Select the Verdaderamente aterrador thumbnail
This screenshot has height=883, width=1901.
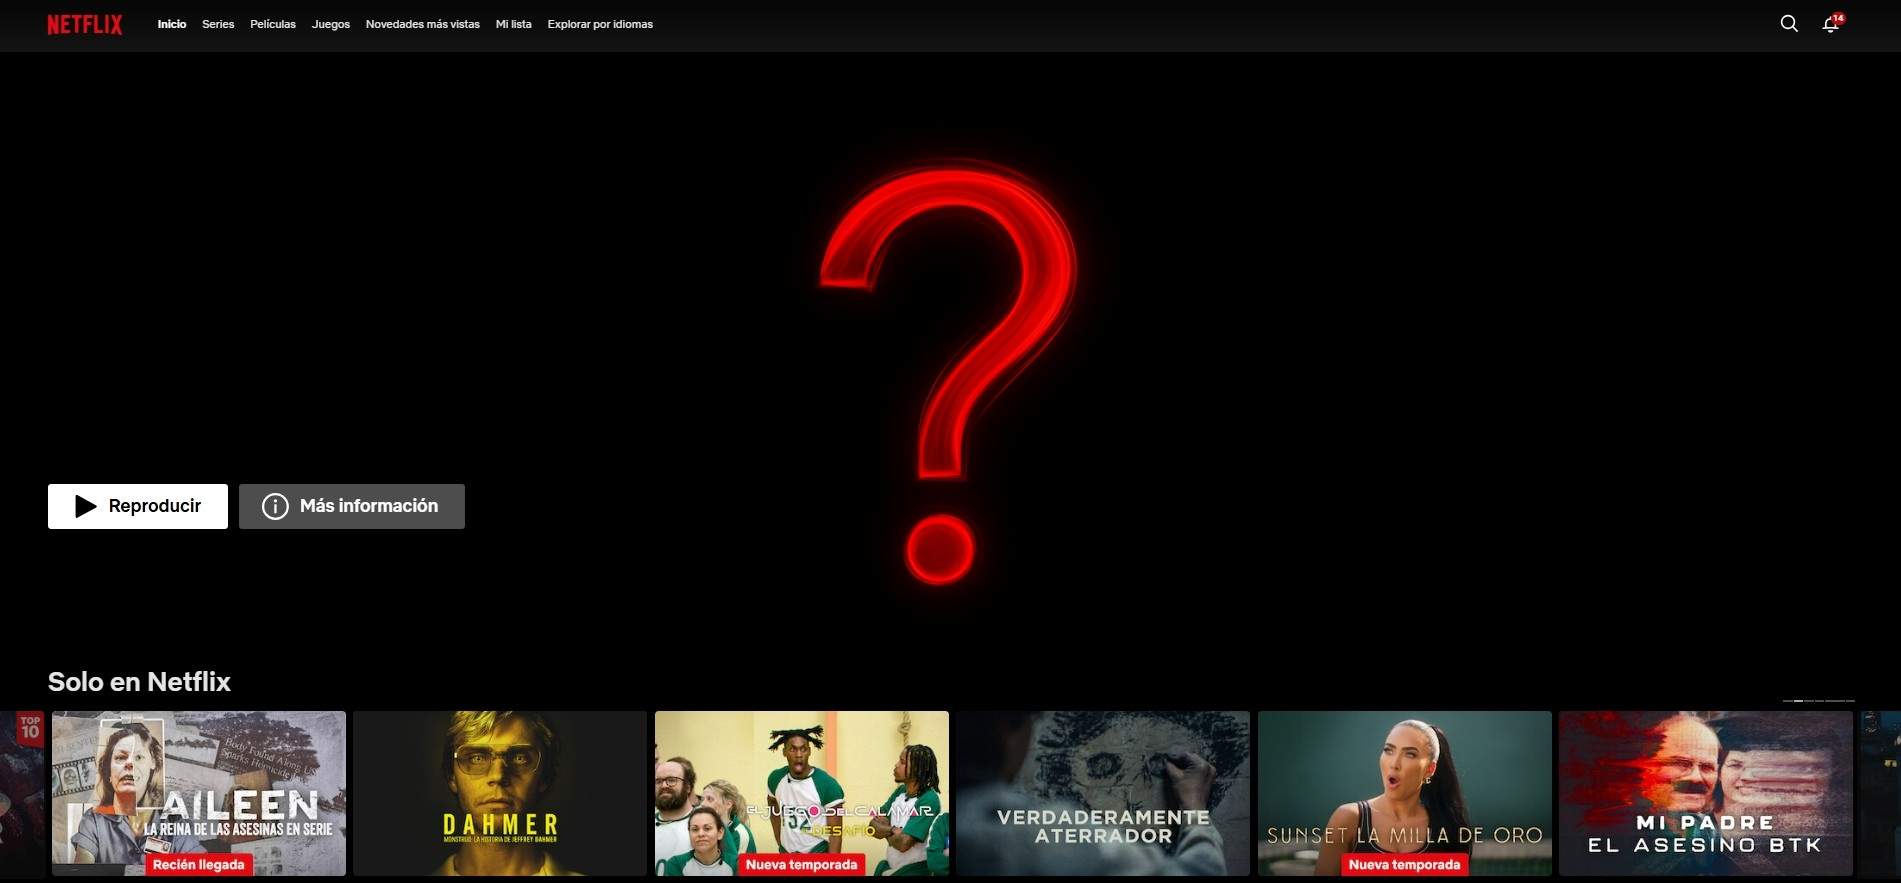[x=1103, y=793]
